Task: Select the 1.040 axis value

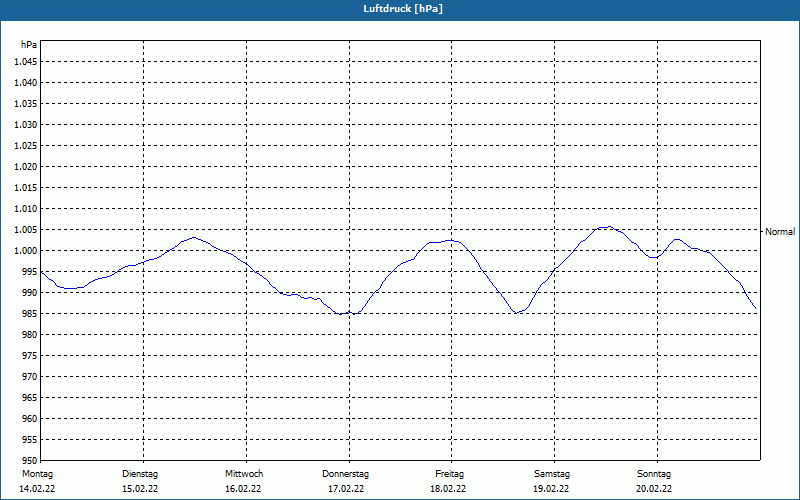Action: click(26, 83)
